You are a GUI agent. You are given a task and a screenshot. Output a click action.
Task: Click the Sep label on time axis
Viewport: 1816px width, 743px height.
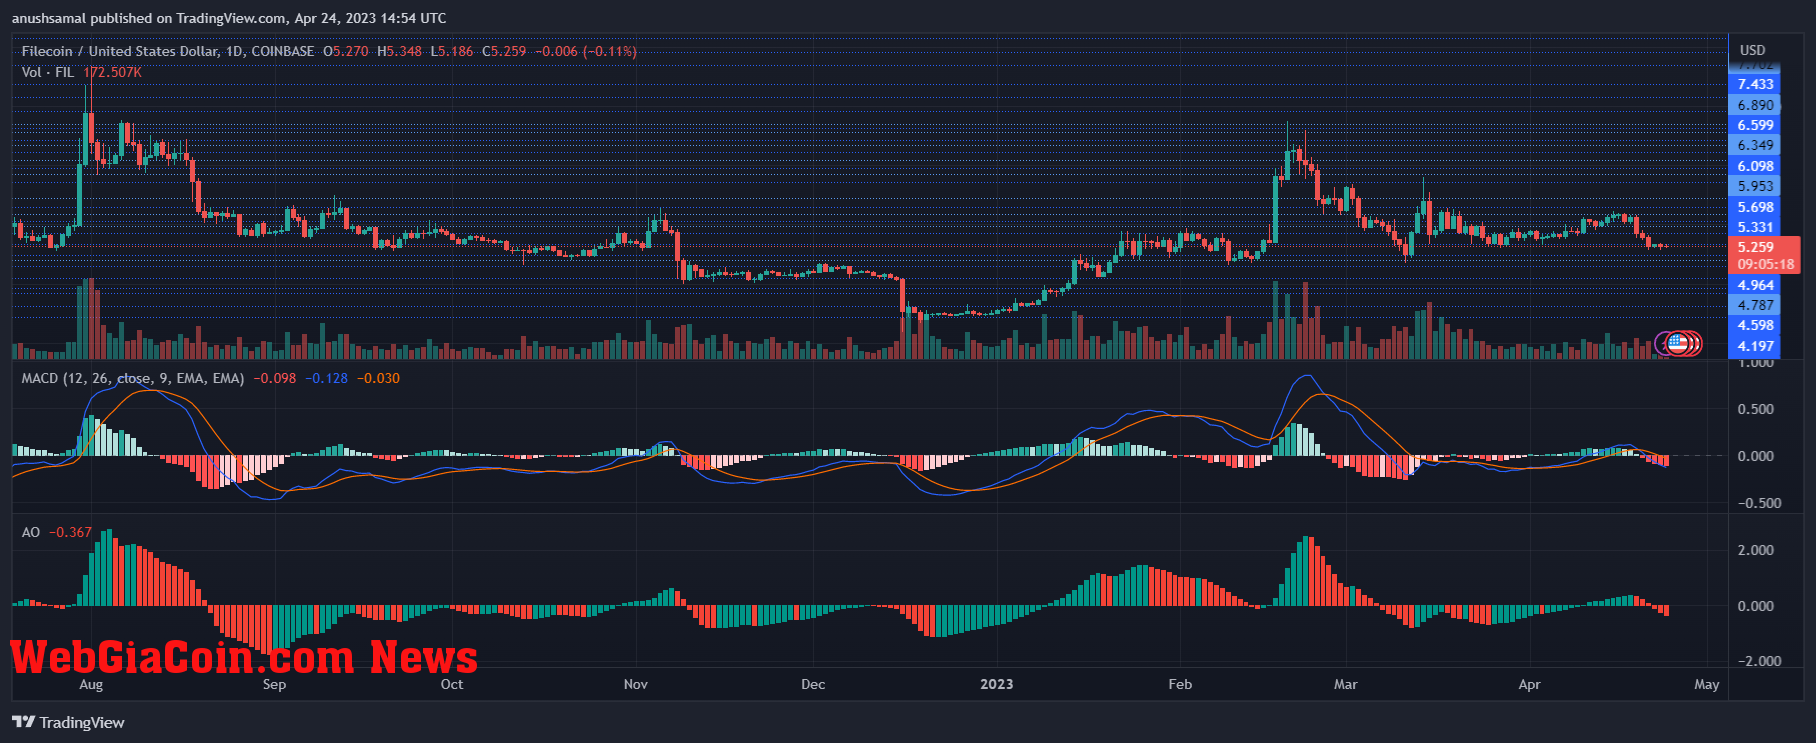[x=274, y=684]
